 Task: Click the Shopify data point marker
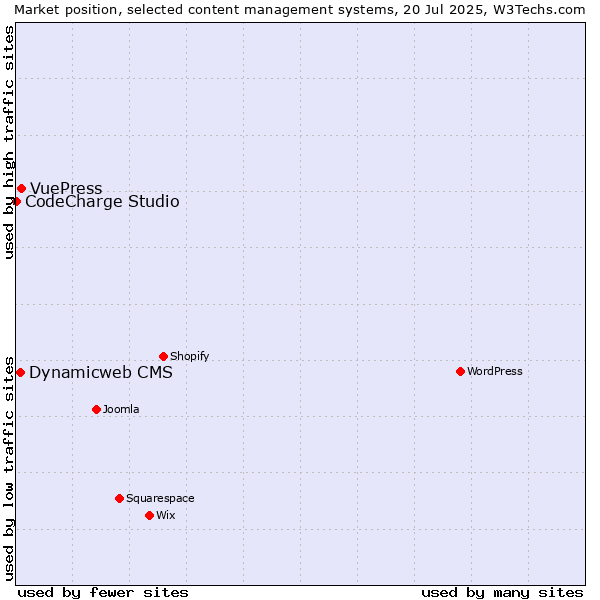coord(163,356)
